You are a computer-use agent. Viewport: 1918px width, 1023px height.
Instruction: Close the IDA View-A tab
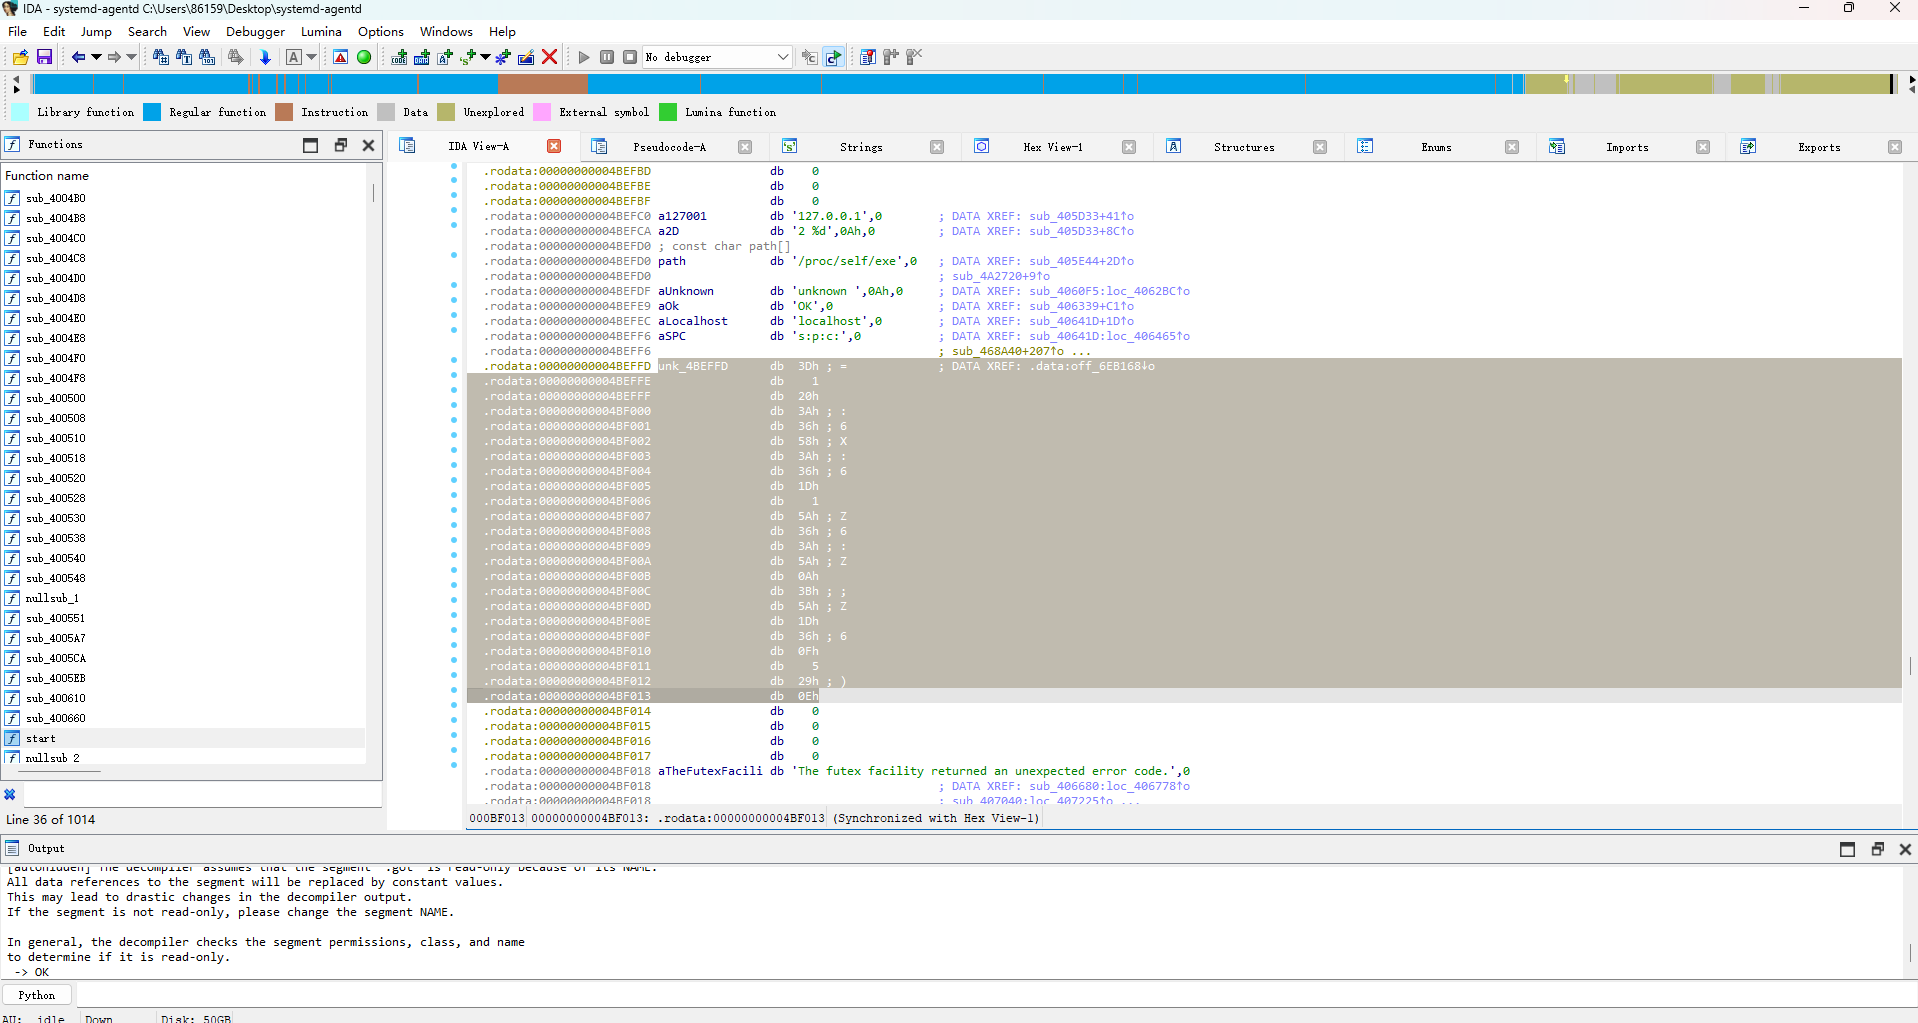(554, 146)
